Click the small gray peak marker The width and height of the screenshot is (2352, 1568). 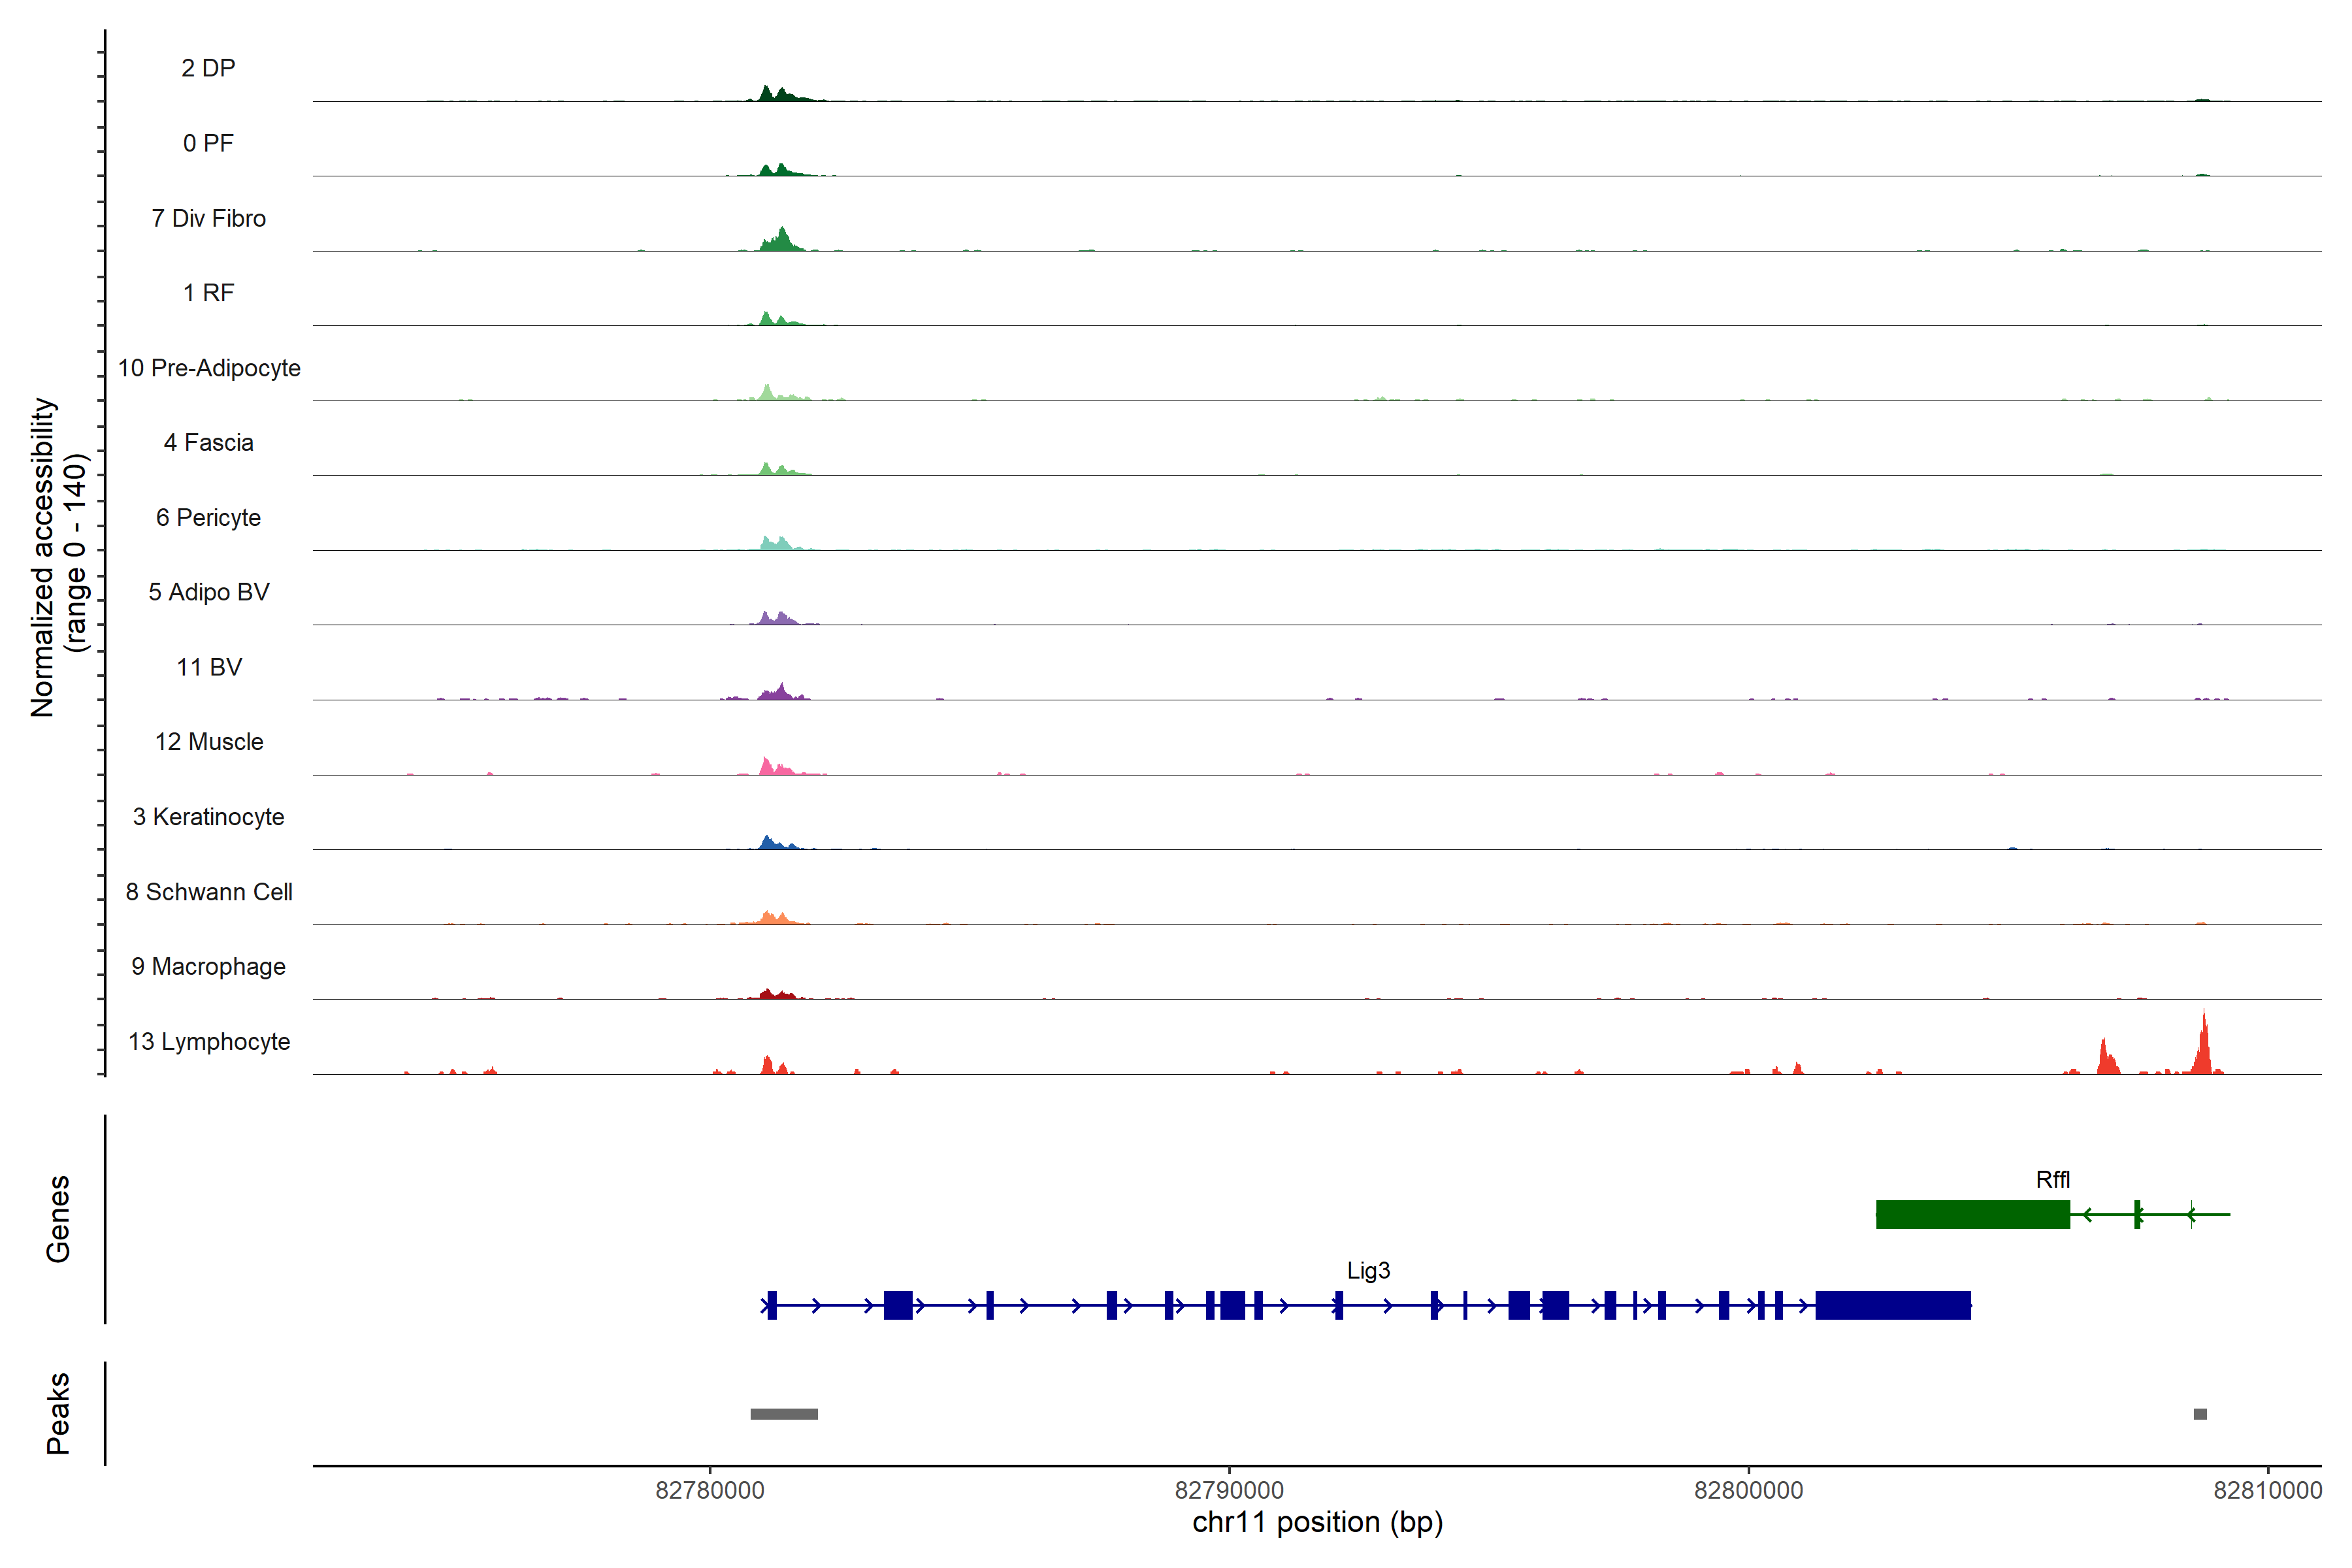pos(2200,1413)
